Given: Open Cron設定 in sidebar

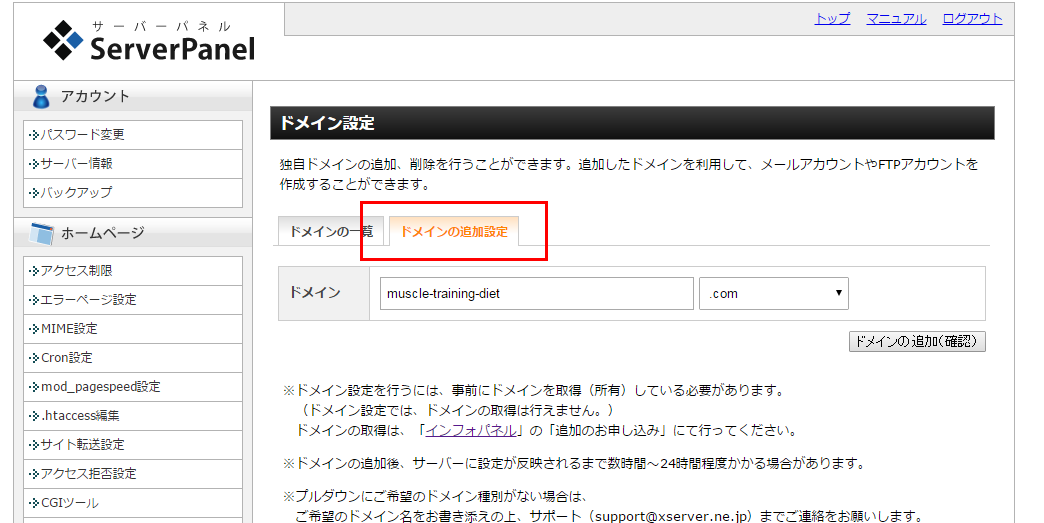Looking at the screenshot, I should (x=69, y=358).
